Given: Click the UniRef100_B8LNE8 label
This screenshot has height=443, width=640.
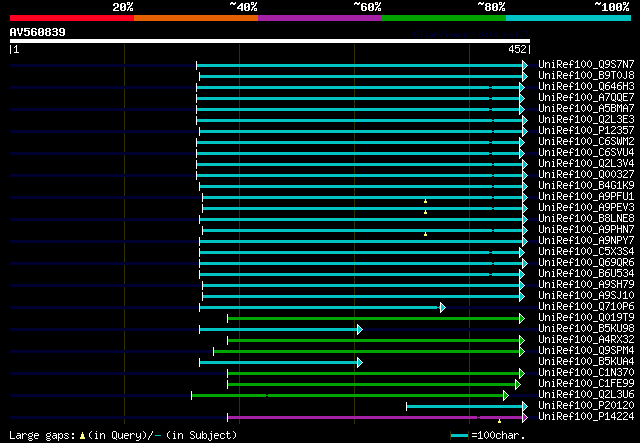Looking at the screenshot, I should point(586,218).
